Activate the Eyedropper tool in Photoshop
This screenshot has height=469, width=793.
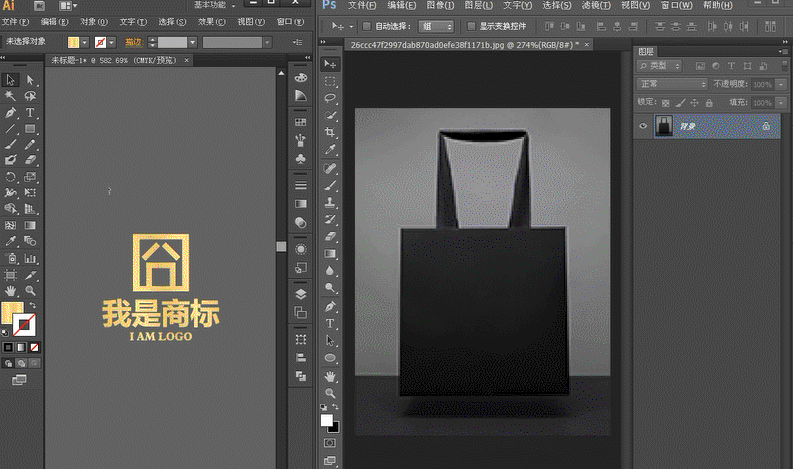tap(330, 149)
